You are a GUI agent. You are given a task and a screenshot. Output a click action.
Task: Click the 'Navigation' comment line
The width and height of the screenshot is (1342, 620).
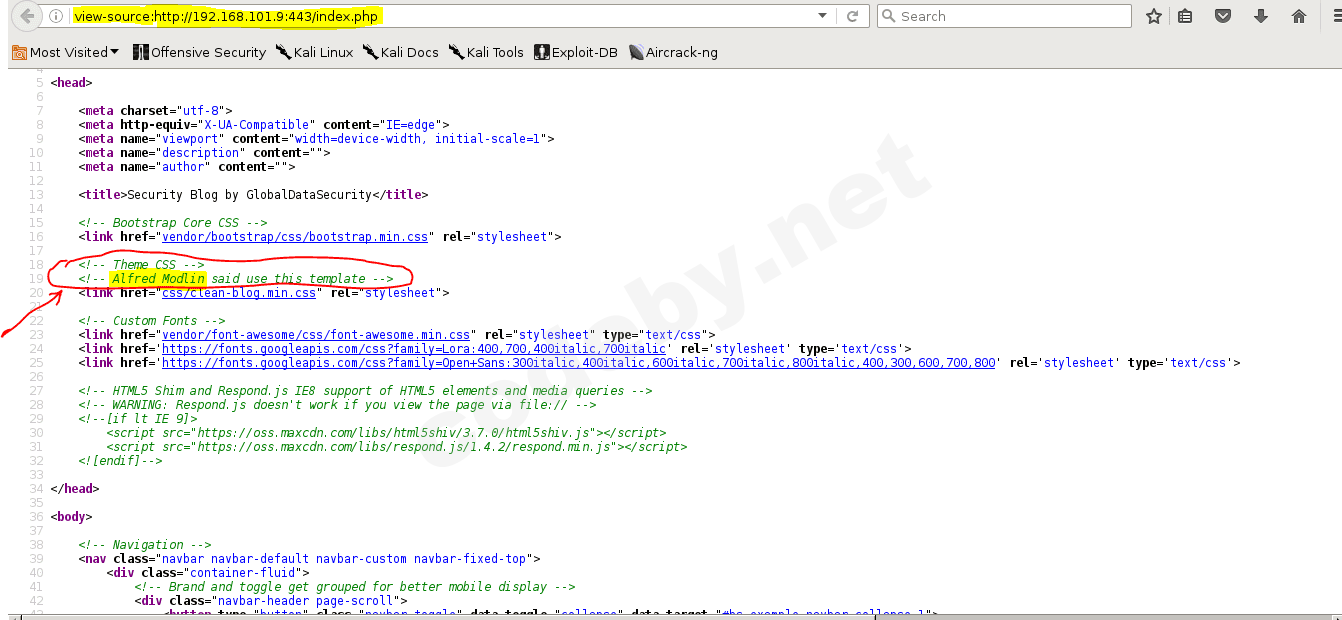[145, 545]
